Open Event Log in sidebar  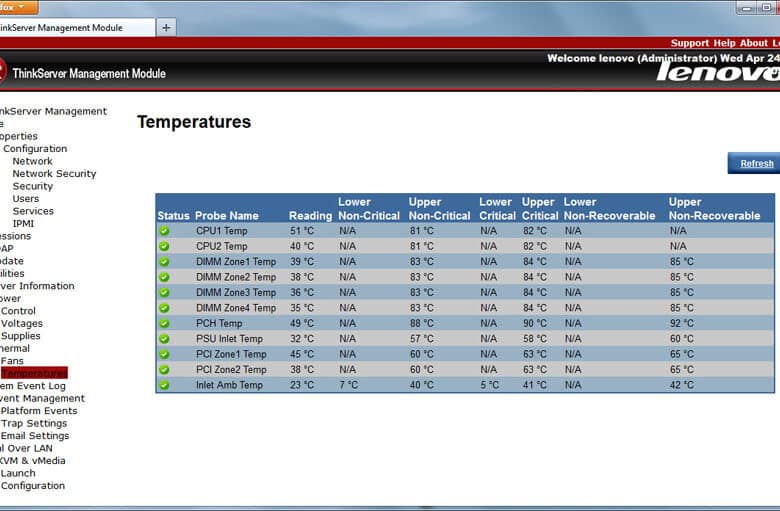32,386
